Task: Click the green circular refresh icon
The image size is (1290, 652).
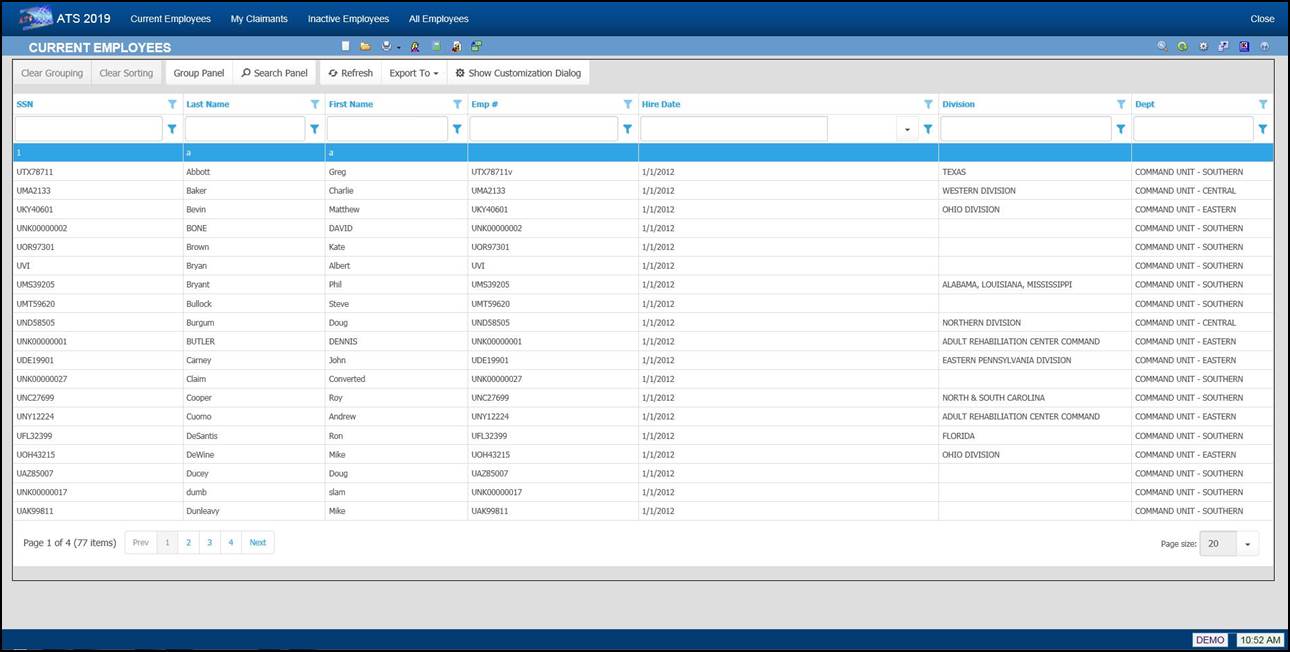Action: click(1182, 46)
